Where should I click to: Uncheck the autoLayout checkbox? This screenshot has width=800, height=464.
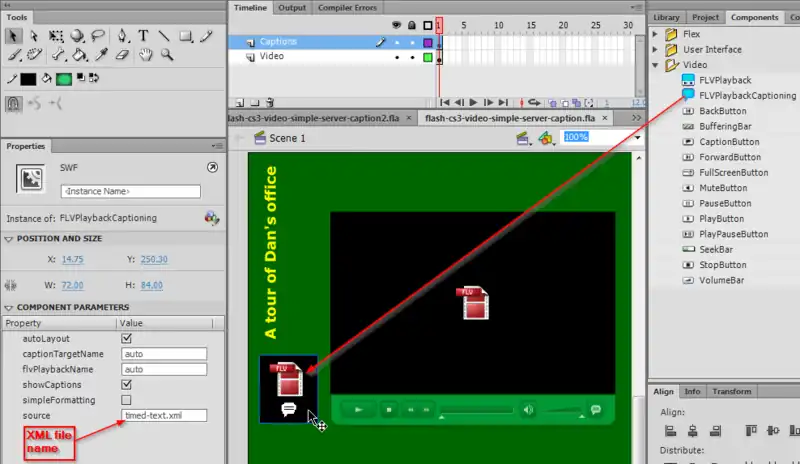pyautogui.click(x=126, y=339)
